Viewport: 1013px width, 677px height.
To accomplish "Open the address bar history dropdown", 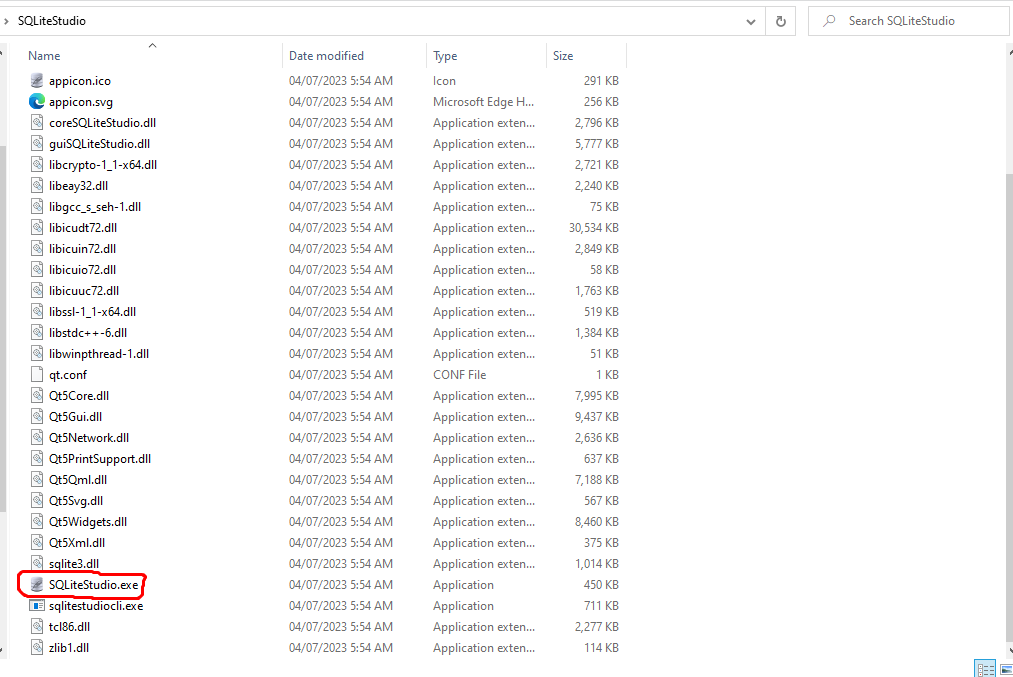I will click(751, 21).
